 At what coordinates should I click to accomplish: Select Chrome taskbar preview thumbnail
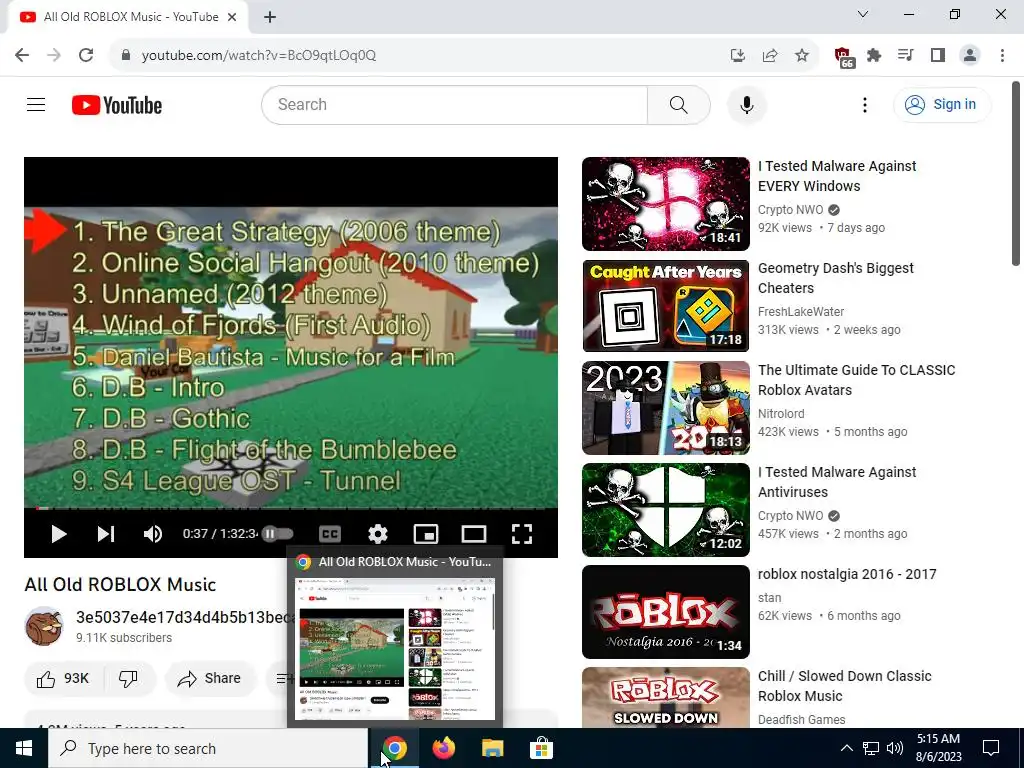point(395,648)
